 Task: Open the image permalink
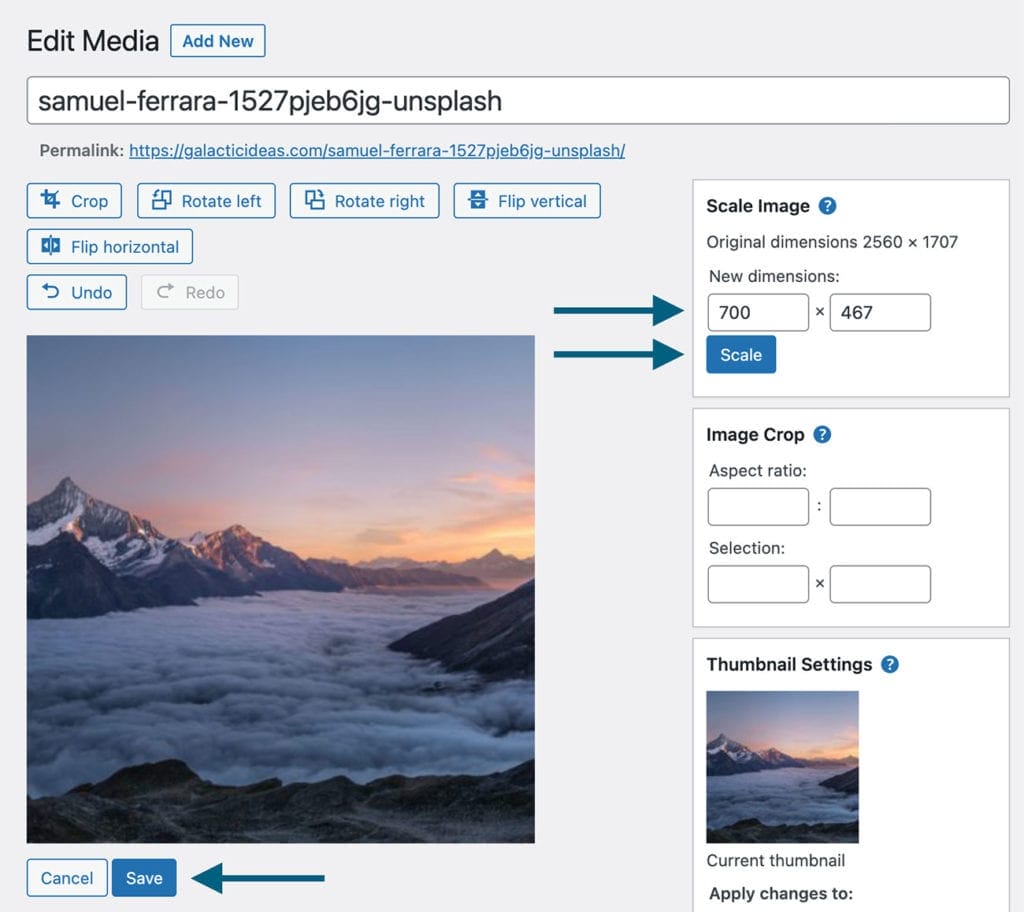click(x=375, y=148)
